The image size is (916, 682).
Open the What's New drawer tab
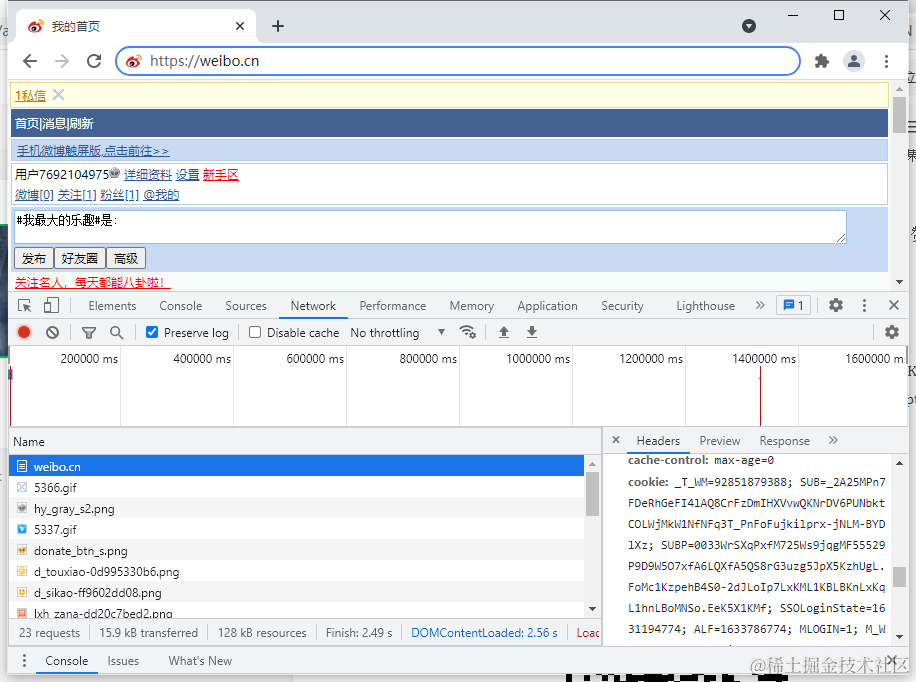pyautogui.click(x=200, y=661)
